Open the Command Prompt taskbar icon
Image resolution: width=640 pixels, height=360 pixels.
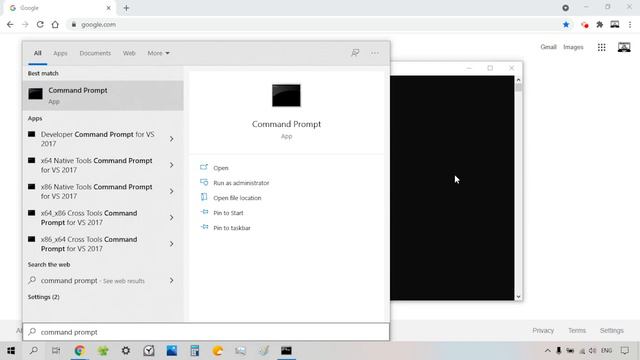pos(286,351)
